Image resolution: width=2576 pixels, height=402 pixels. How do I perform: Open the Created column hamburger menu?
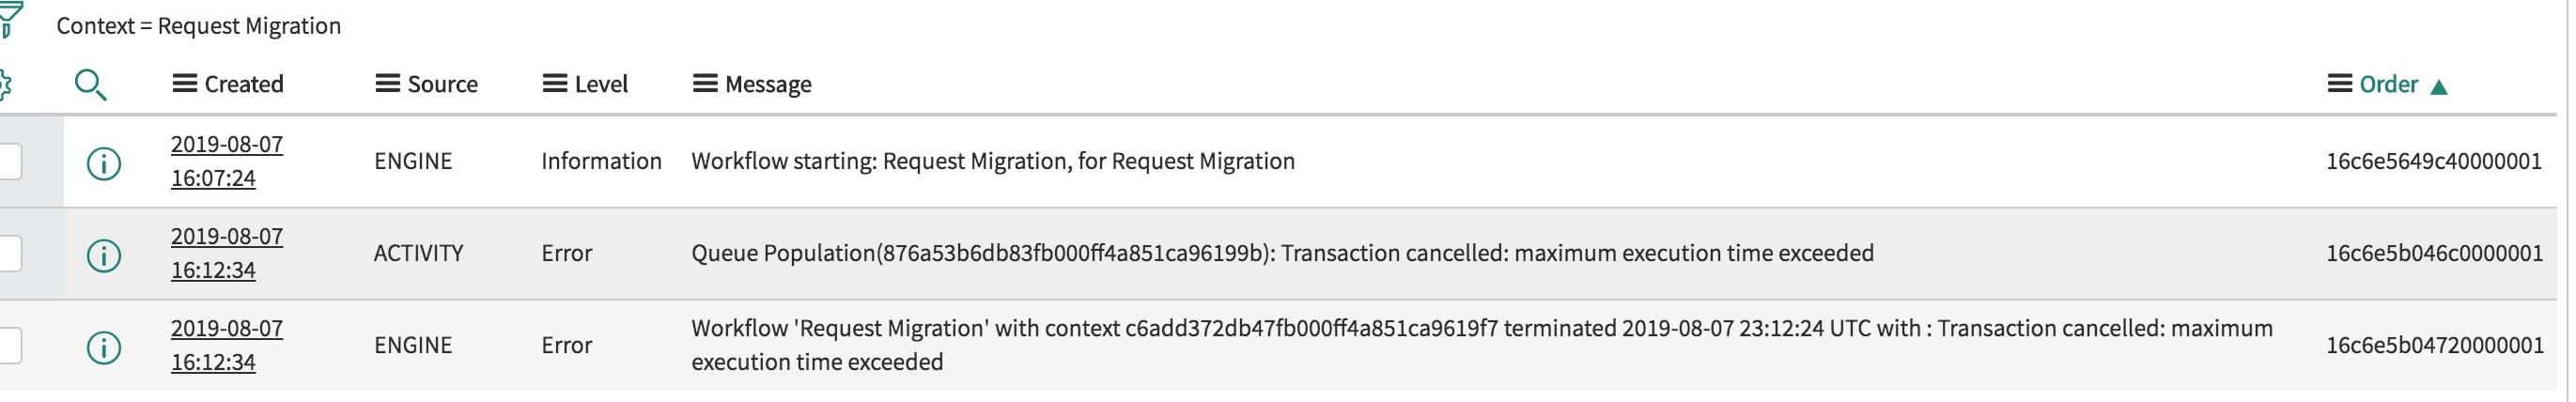(x=185, y=84)
